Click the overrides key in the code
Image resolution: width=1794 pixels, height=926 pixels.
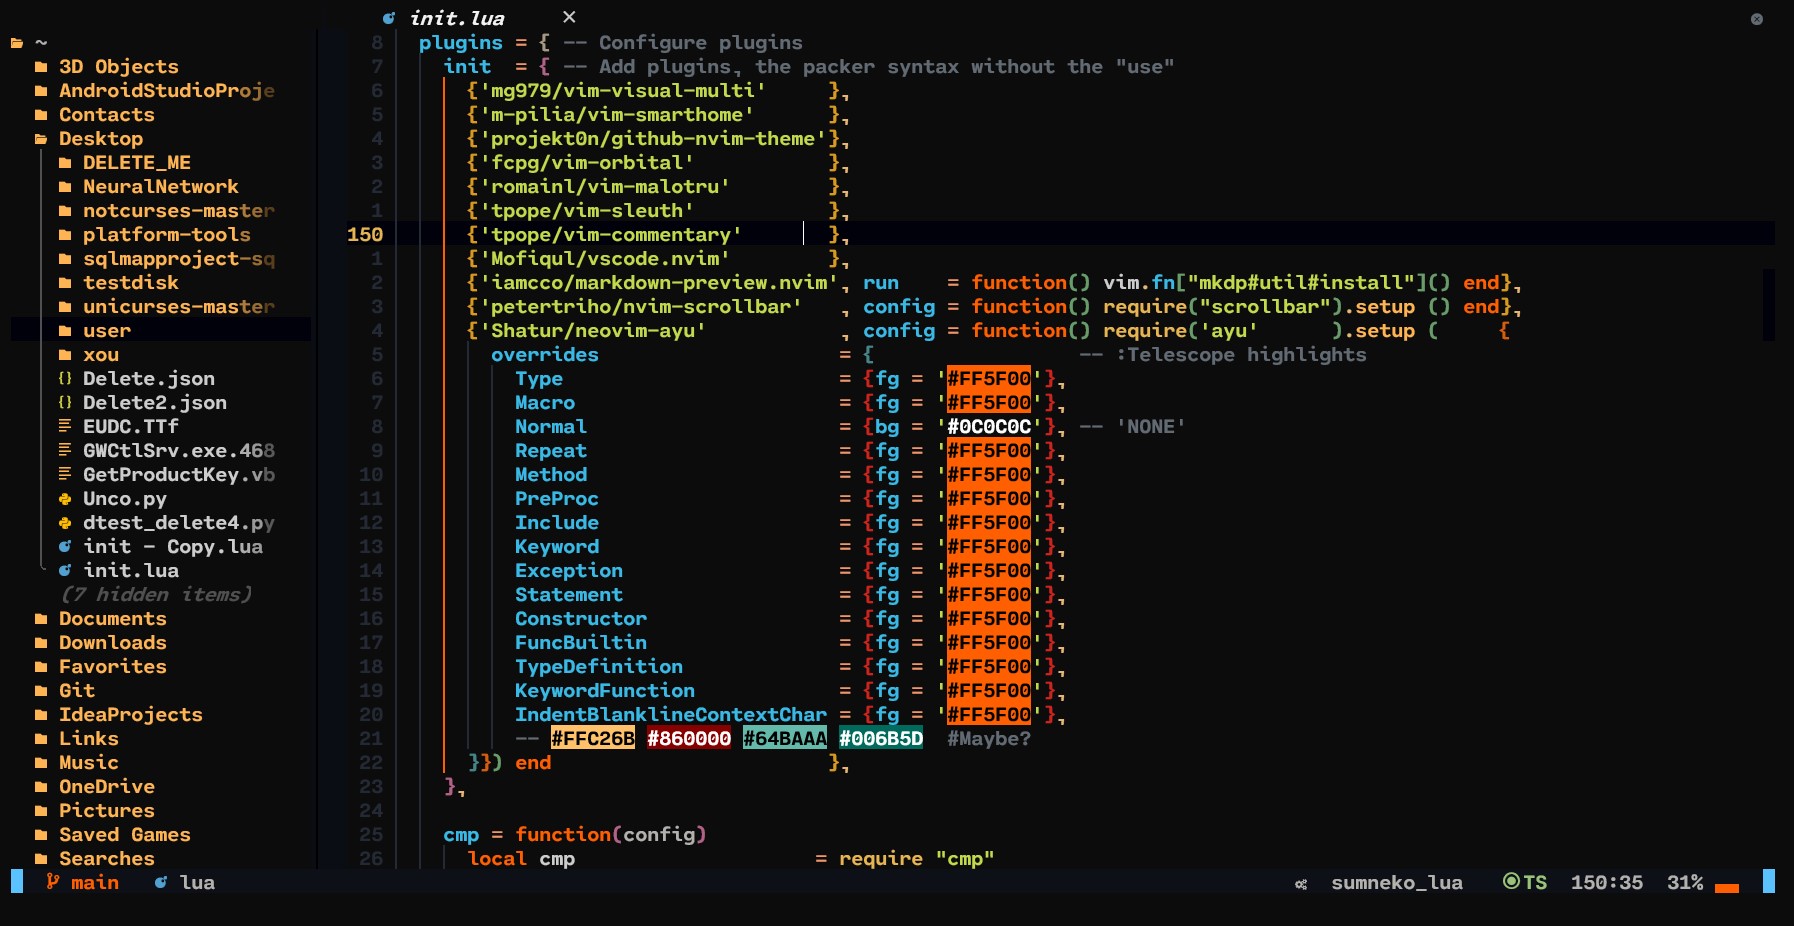[545, 355]
